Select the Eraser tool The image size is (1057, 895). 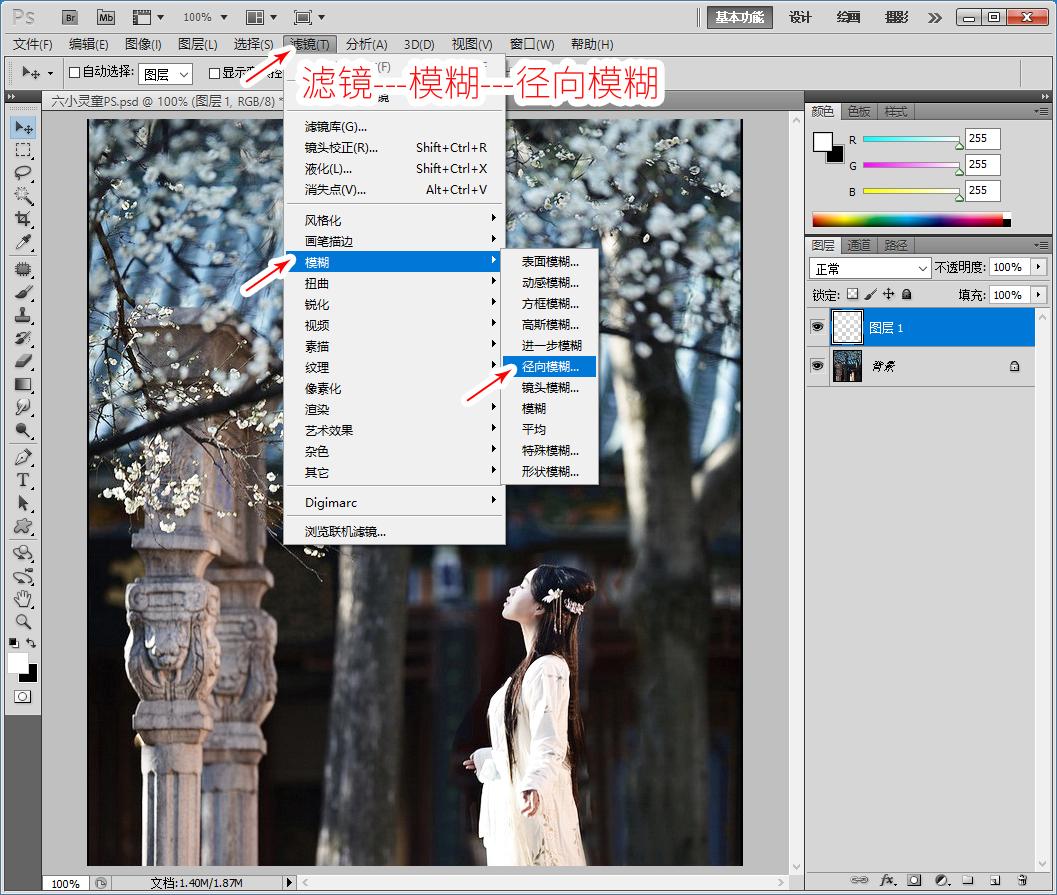tap(24, 361)
